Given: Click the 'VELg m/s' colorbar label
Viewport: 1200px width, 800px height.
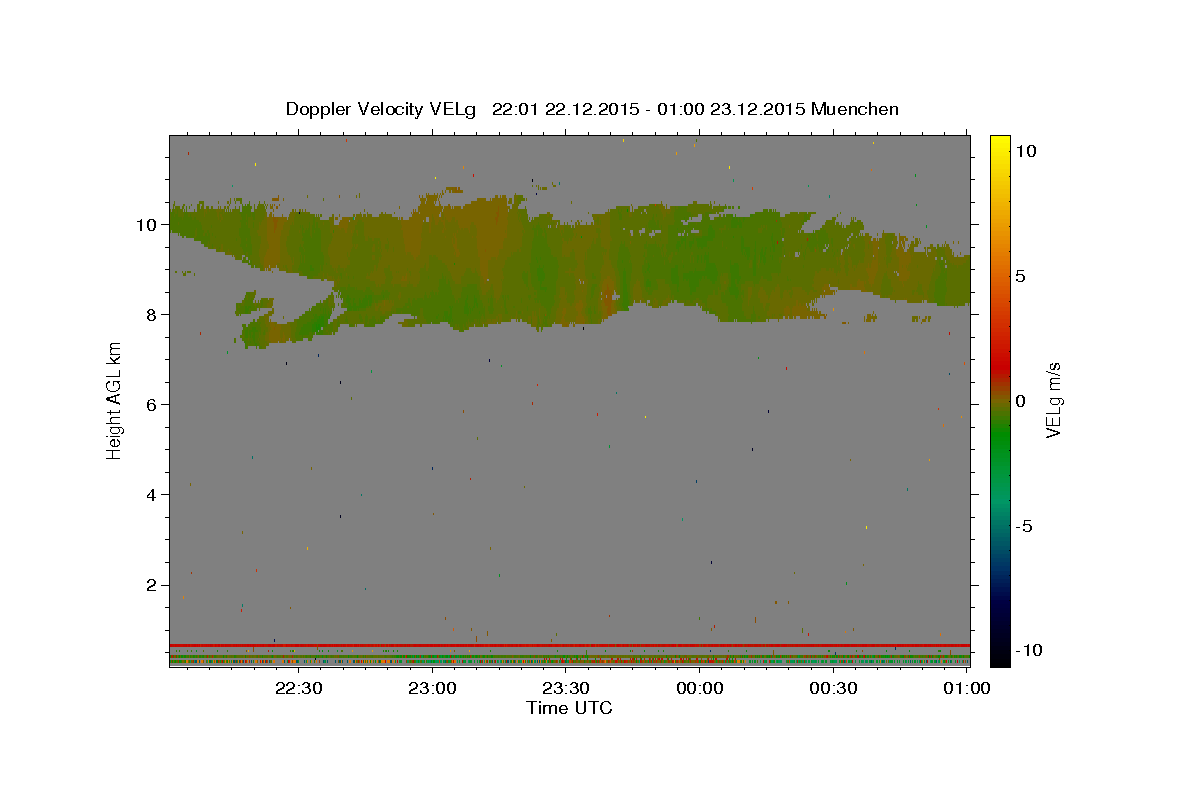Looking at the screenshot, I should [1053, 401].
